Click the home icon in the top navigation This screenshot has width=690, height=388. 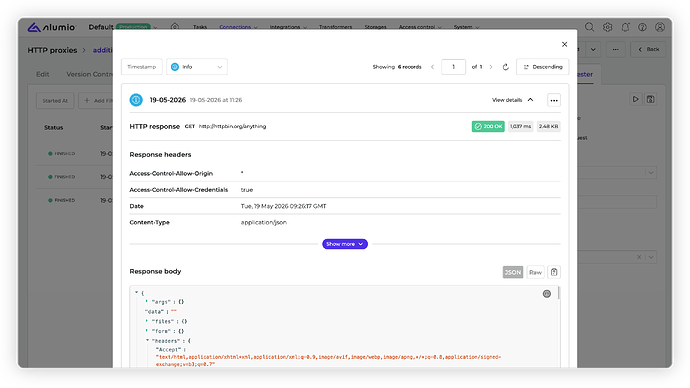[175, 27]
